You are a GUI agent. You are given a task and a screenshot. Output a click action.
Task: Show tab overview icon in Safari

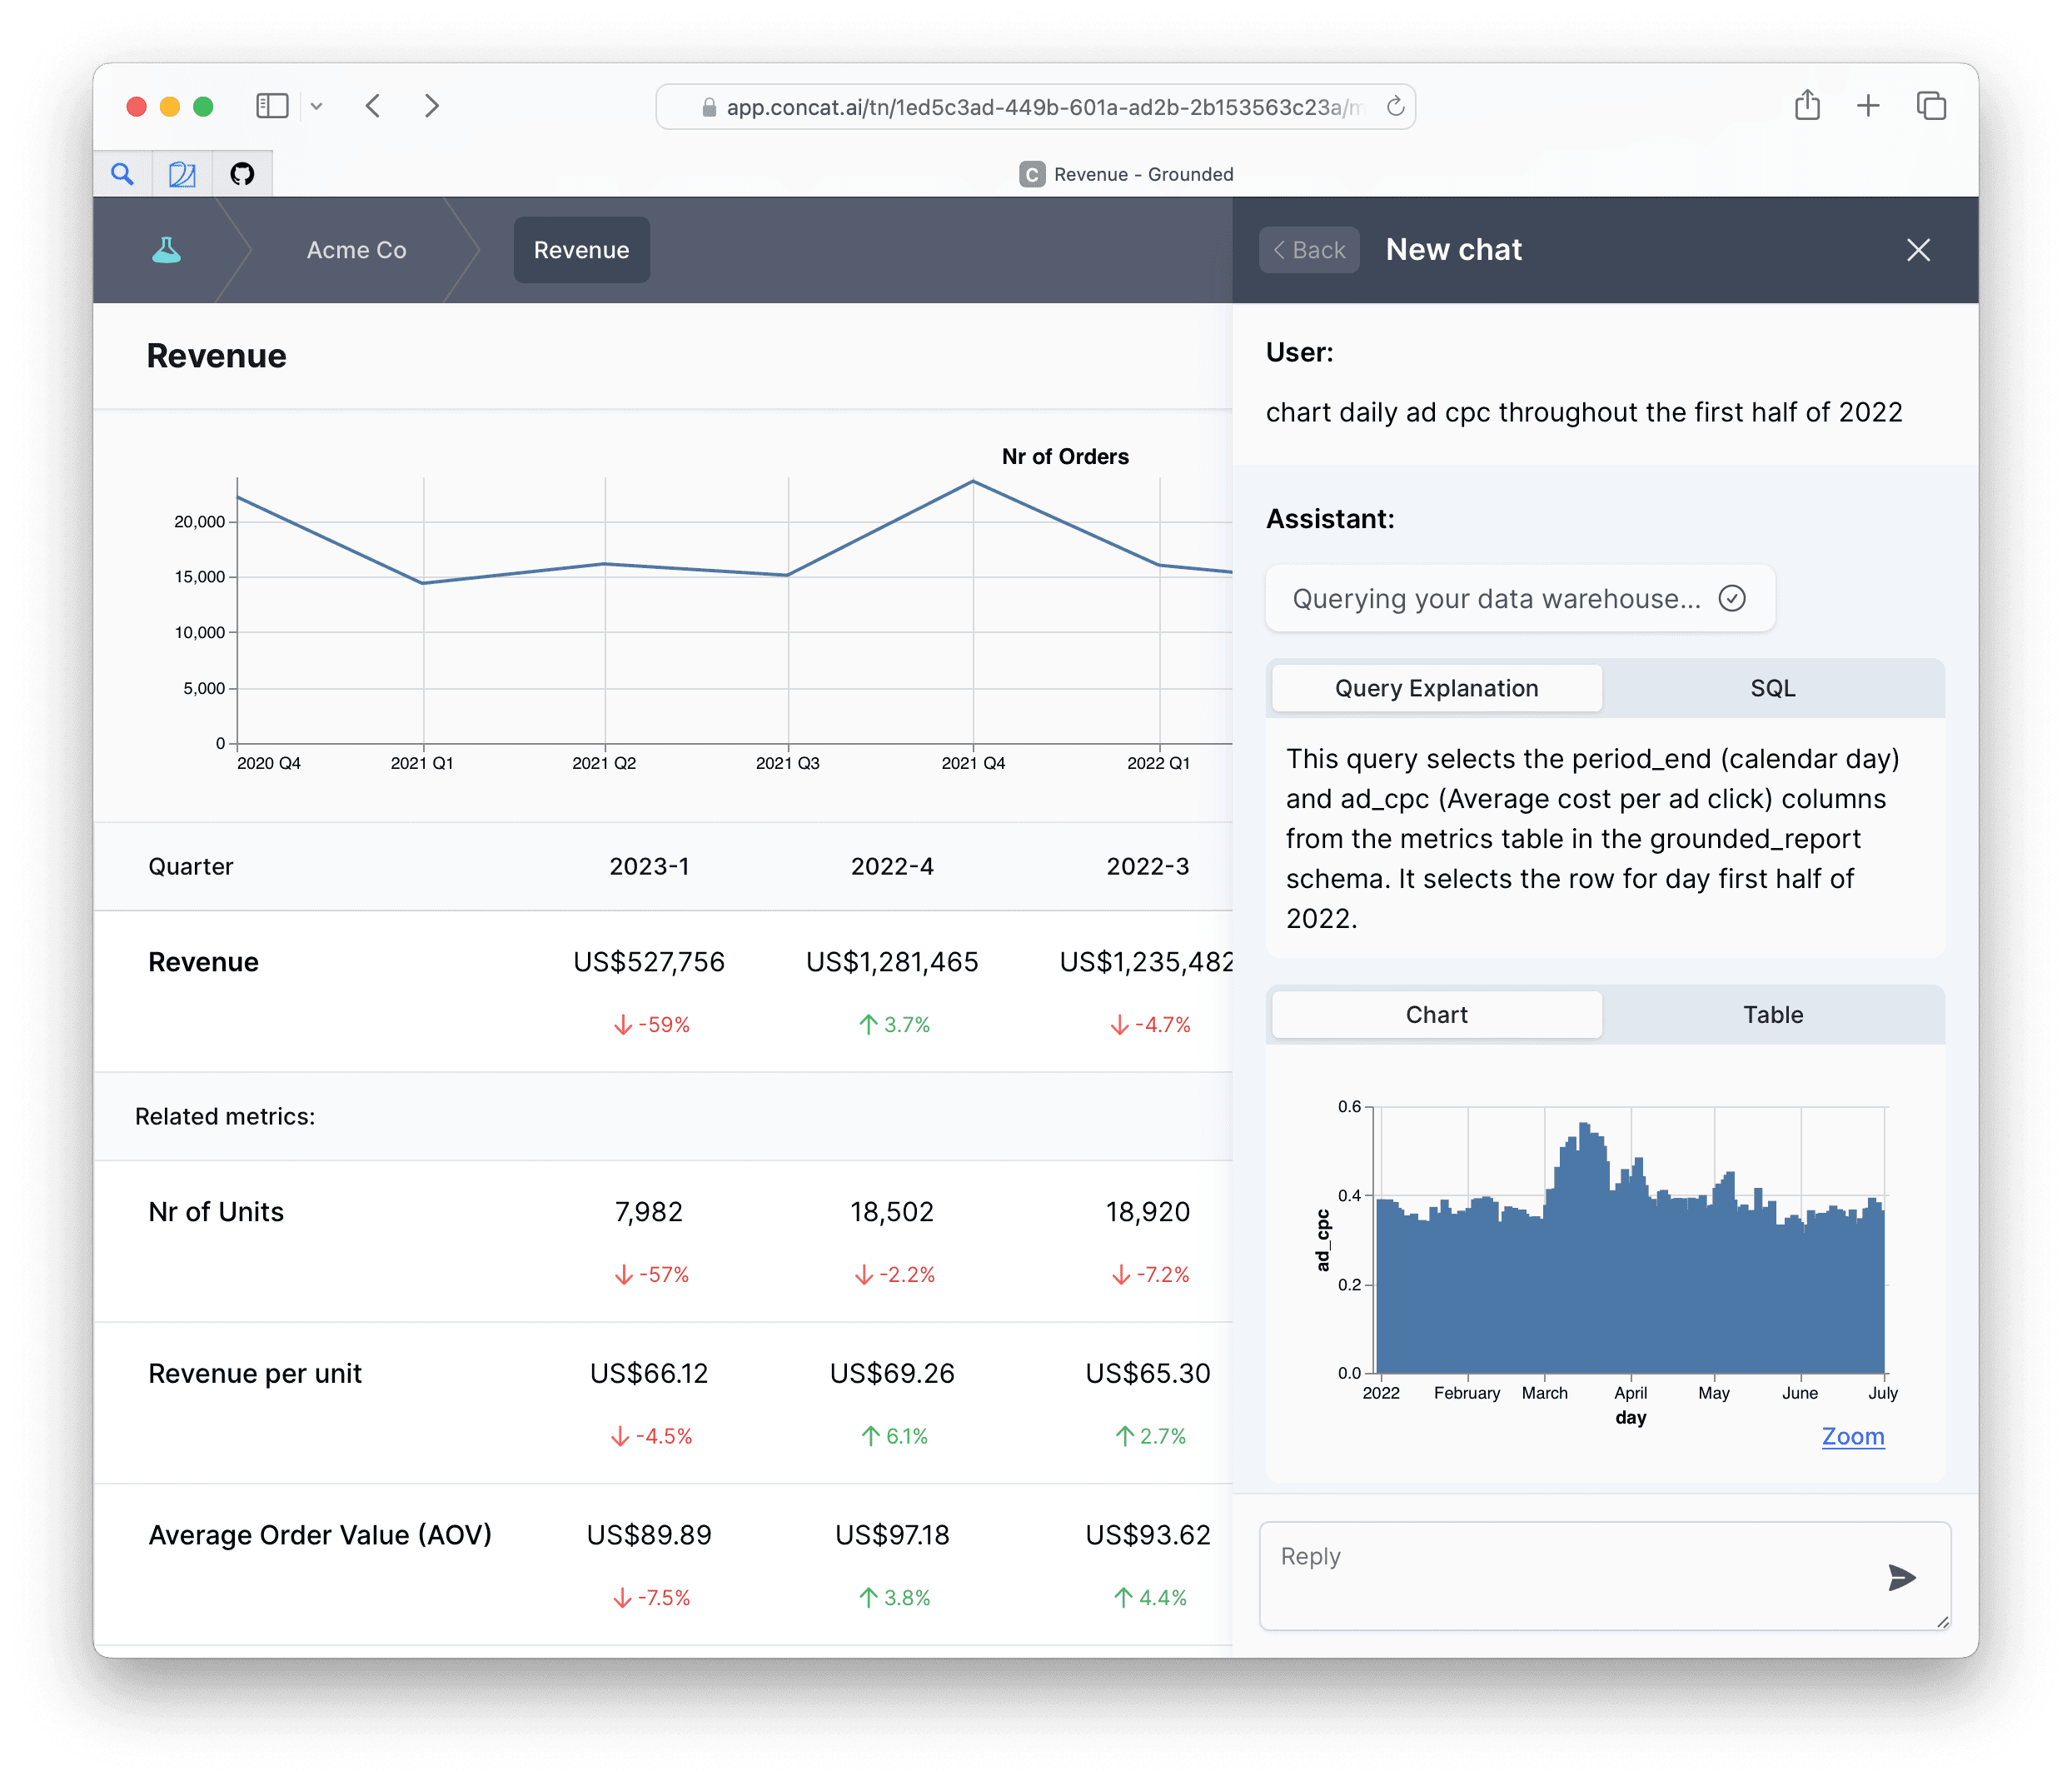(x=1930, y=106)
